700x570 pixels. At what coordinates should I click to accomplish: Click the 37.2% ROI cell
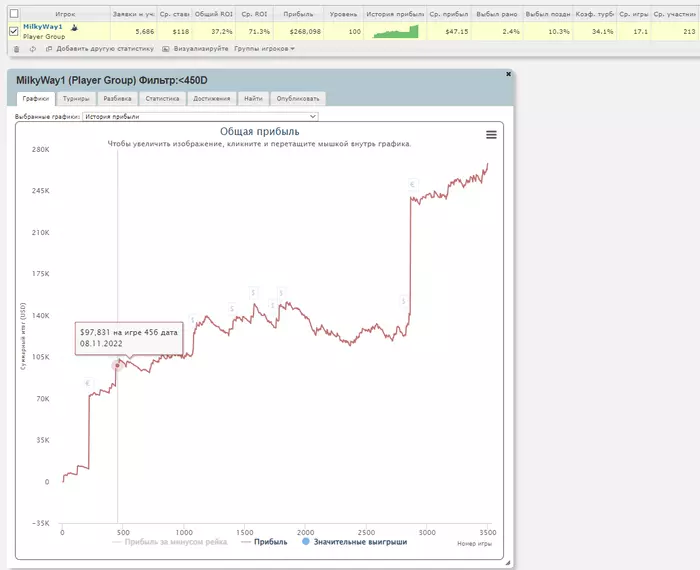tap(213, 32)
